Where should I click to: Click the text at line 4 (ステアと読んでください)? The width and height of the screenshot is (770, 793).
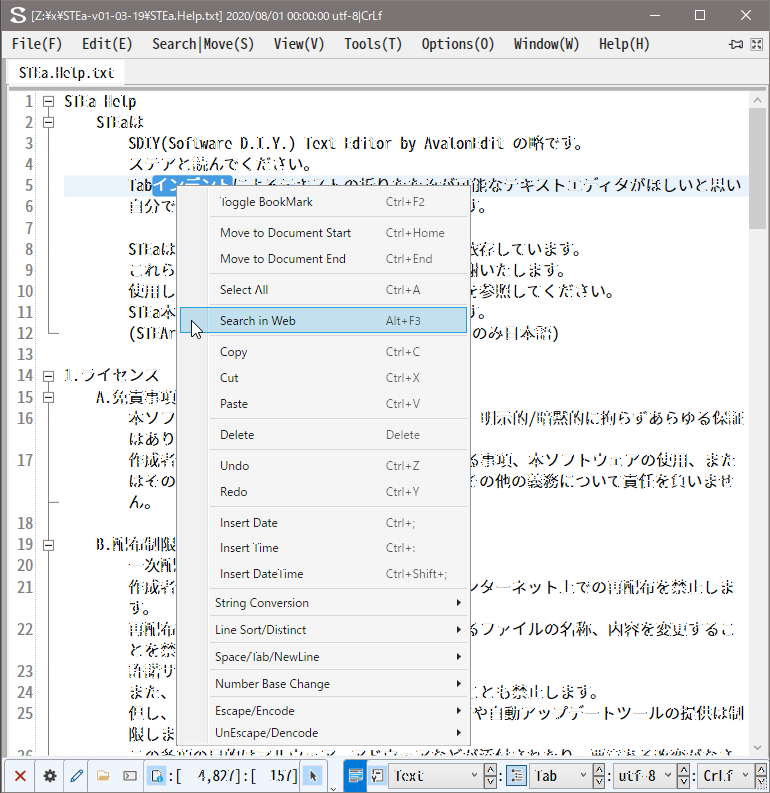[x=220, y=164]
